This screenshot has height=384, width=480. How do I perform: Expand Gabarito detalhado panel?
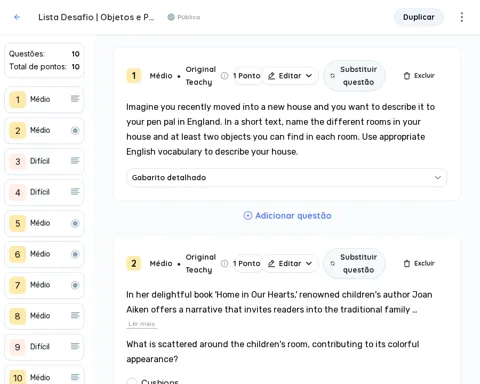(x=286, y=177)
